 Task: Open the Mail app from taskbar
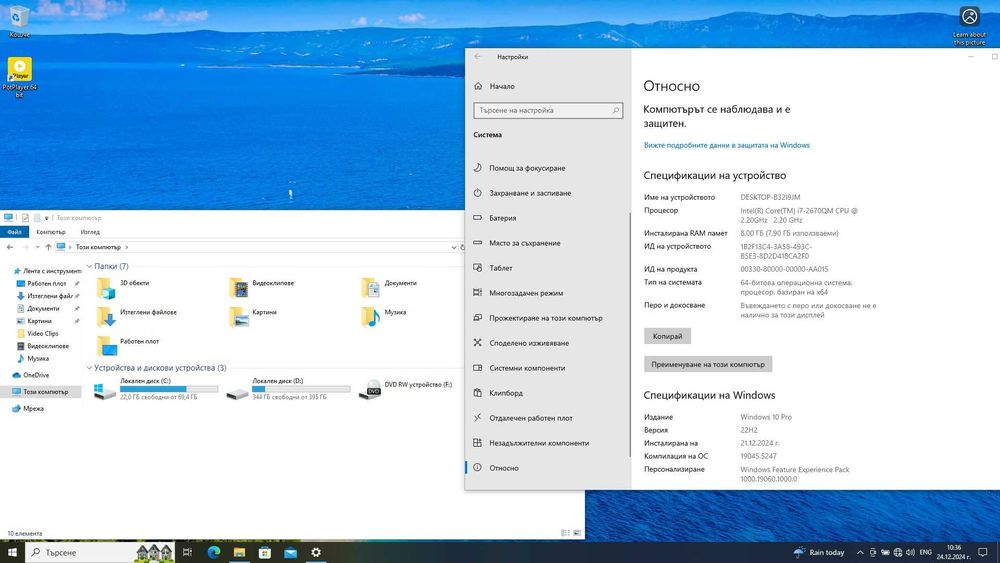[x=290, y=552]
